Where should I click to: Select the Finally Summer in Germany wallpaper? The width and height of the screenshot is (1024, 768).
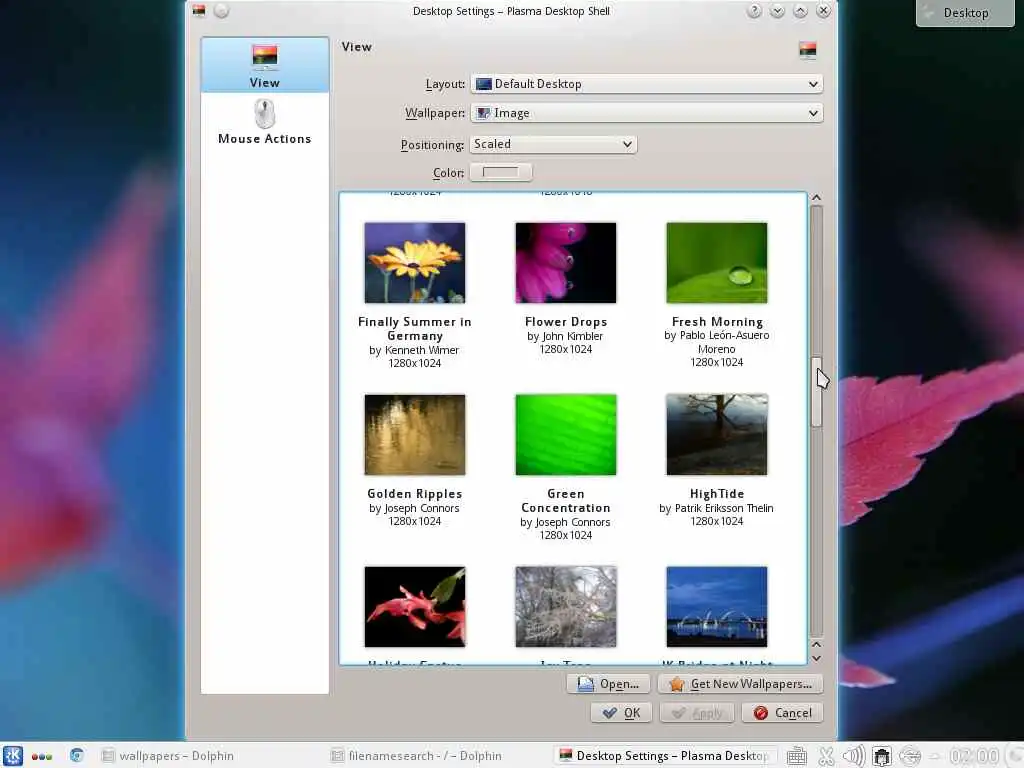pyautogui.click(x=415, y=263)
